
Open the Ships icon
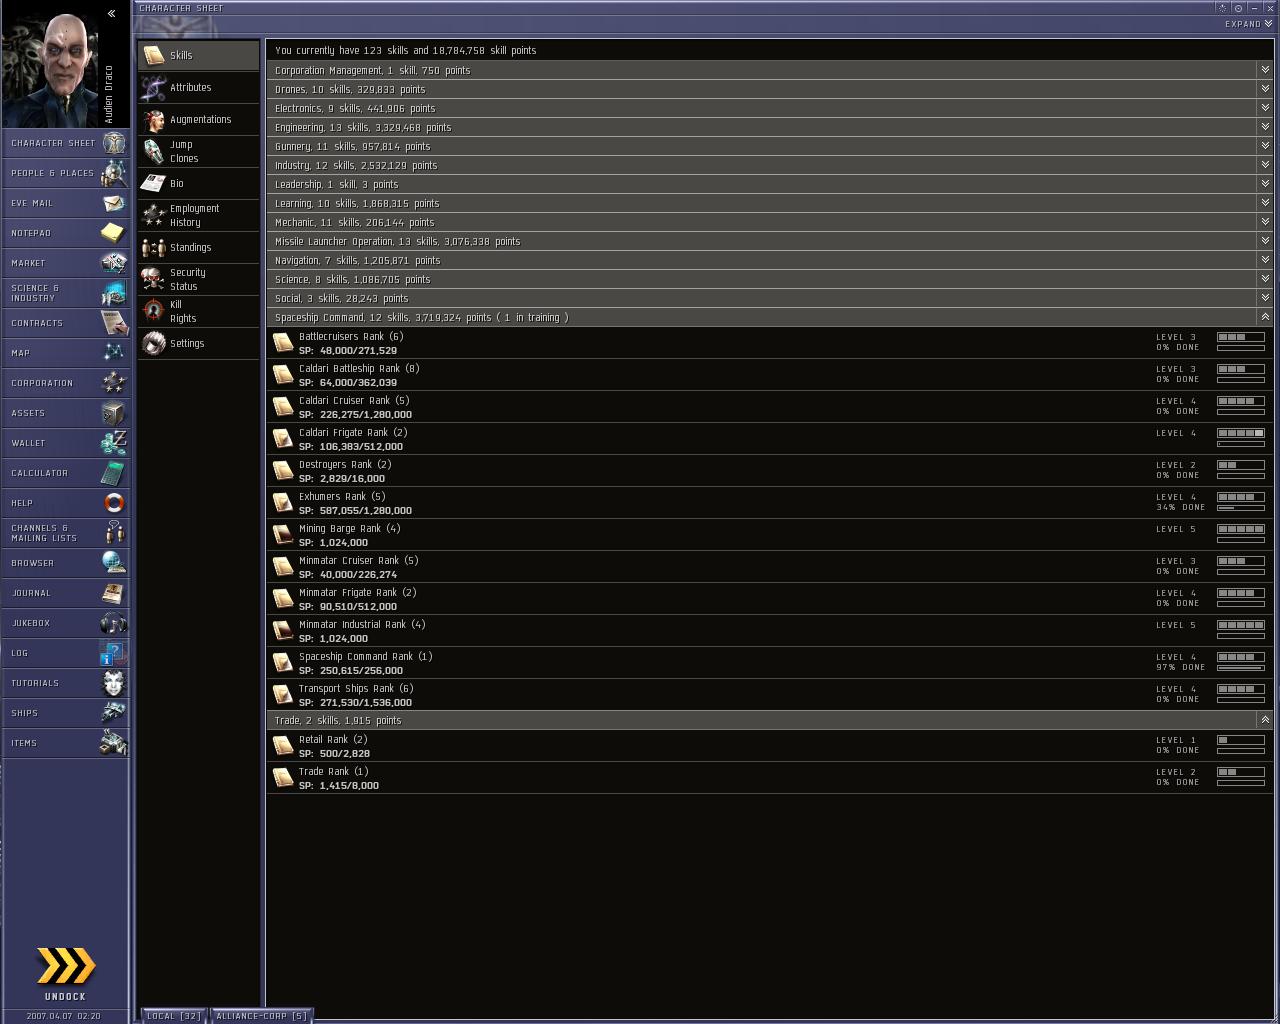(114, 713)
